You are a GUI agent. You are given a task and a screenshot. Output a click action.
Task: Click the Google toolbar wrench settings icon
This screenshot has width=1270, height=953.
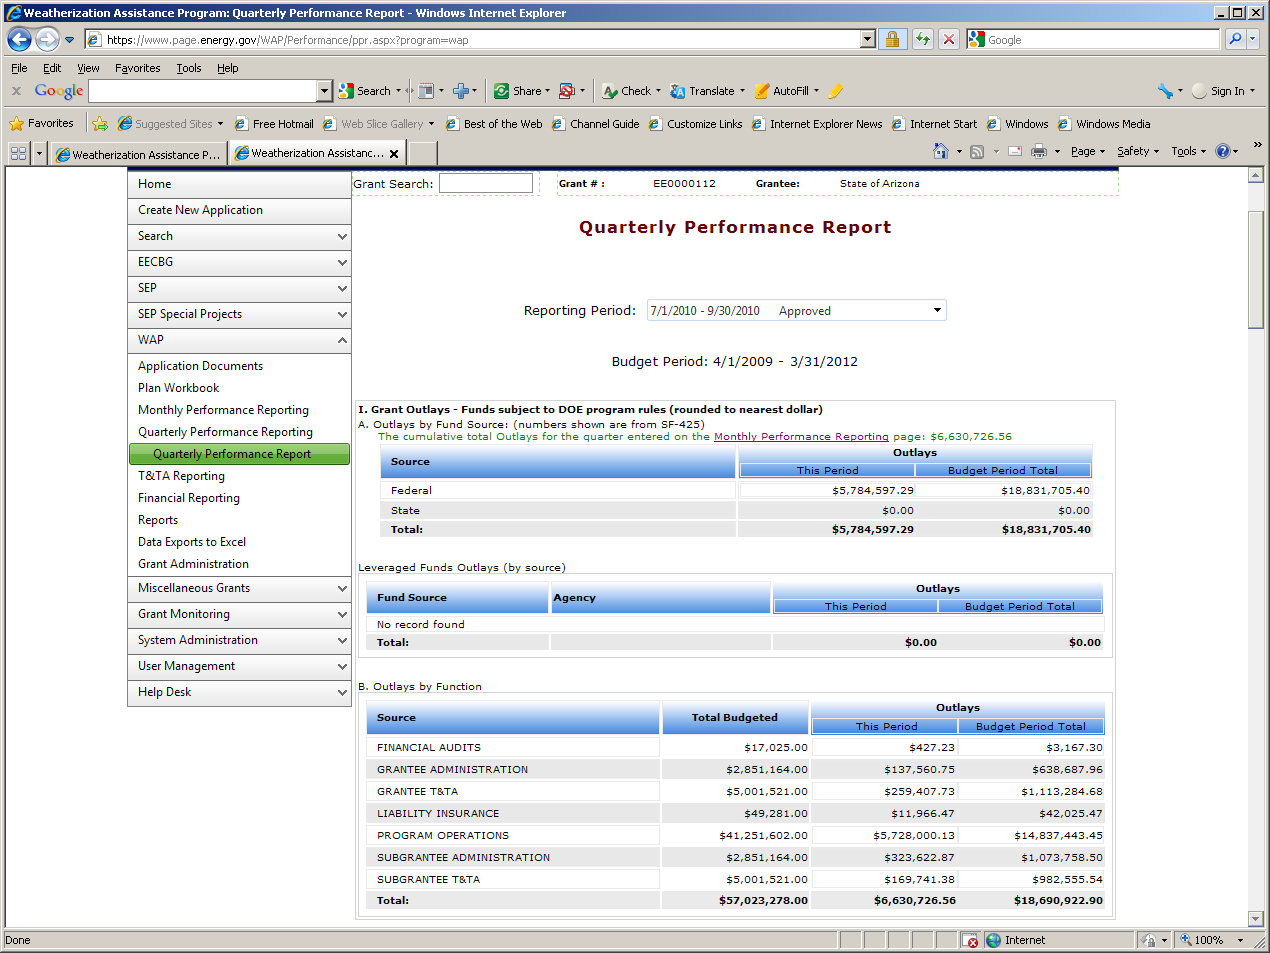(x=1165, y=91)
